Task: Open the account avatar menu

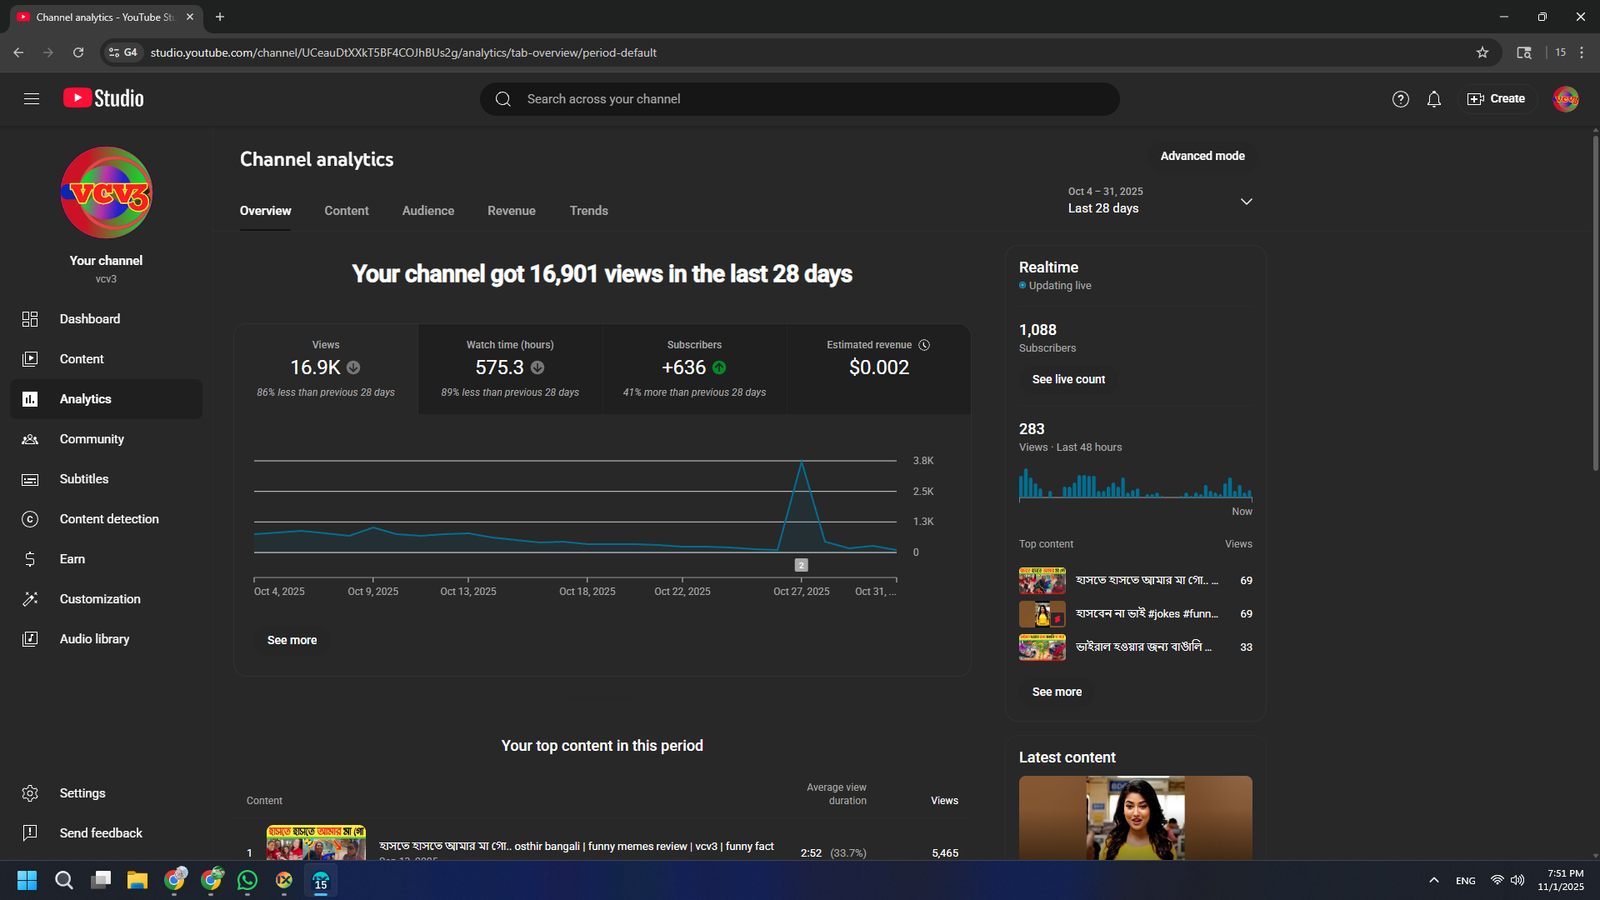Action: click(1565, 99)
